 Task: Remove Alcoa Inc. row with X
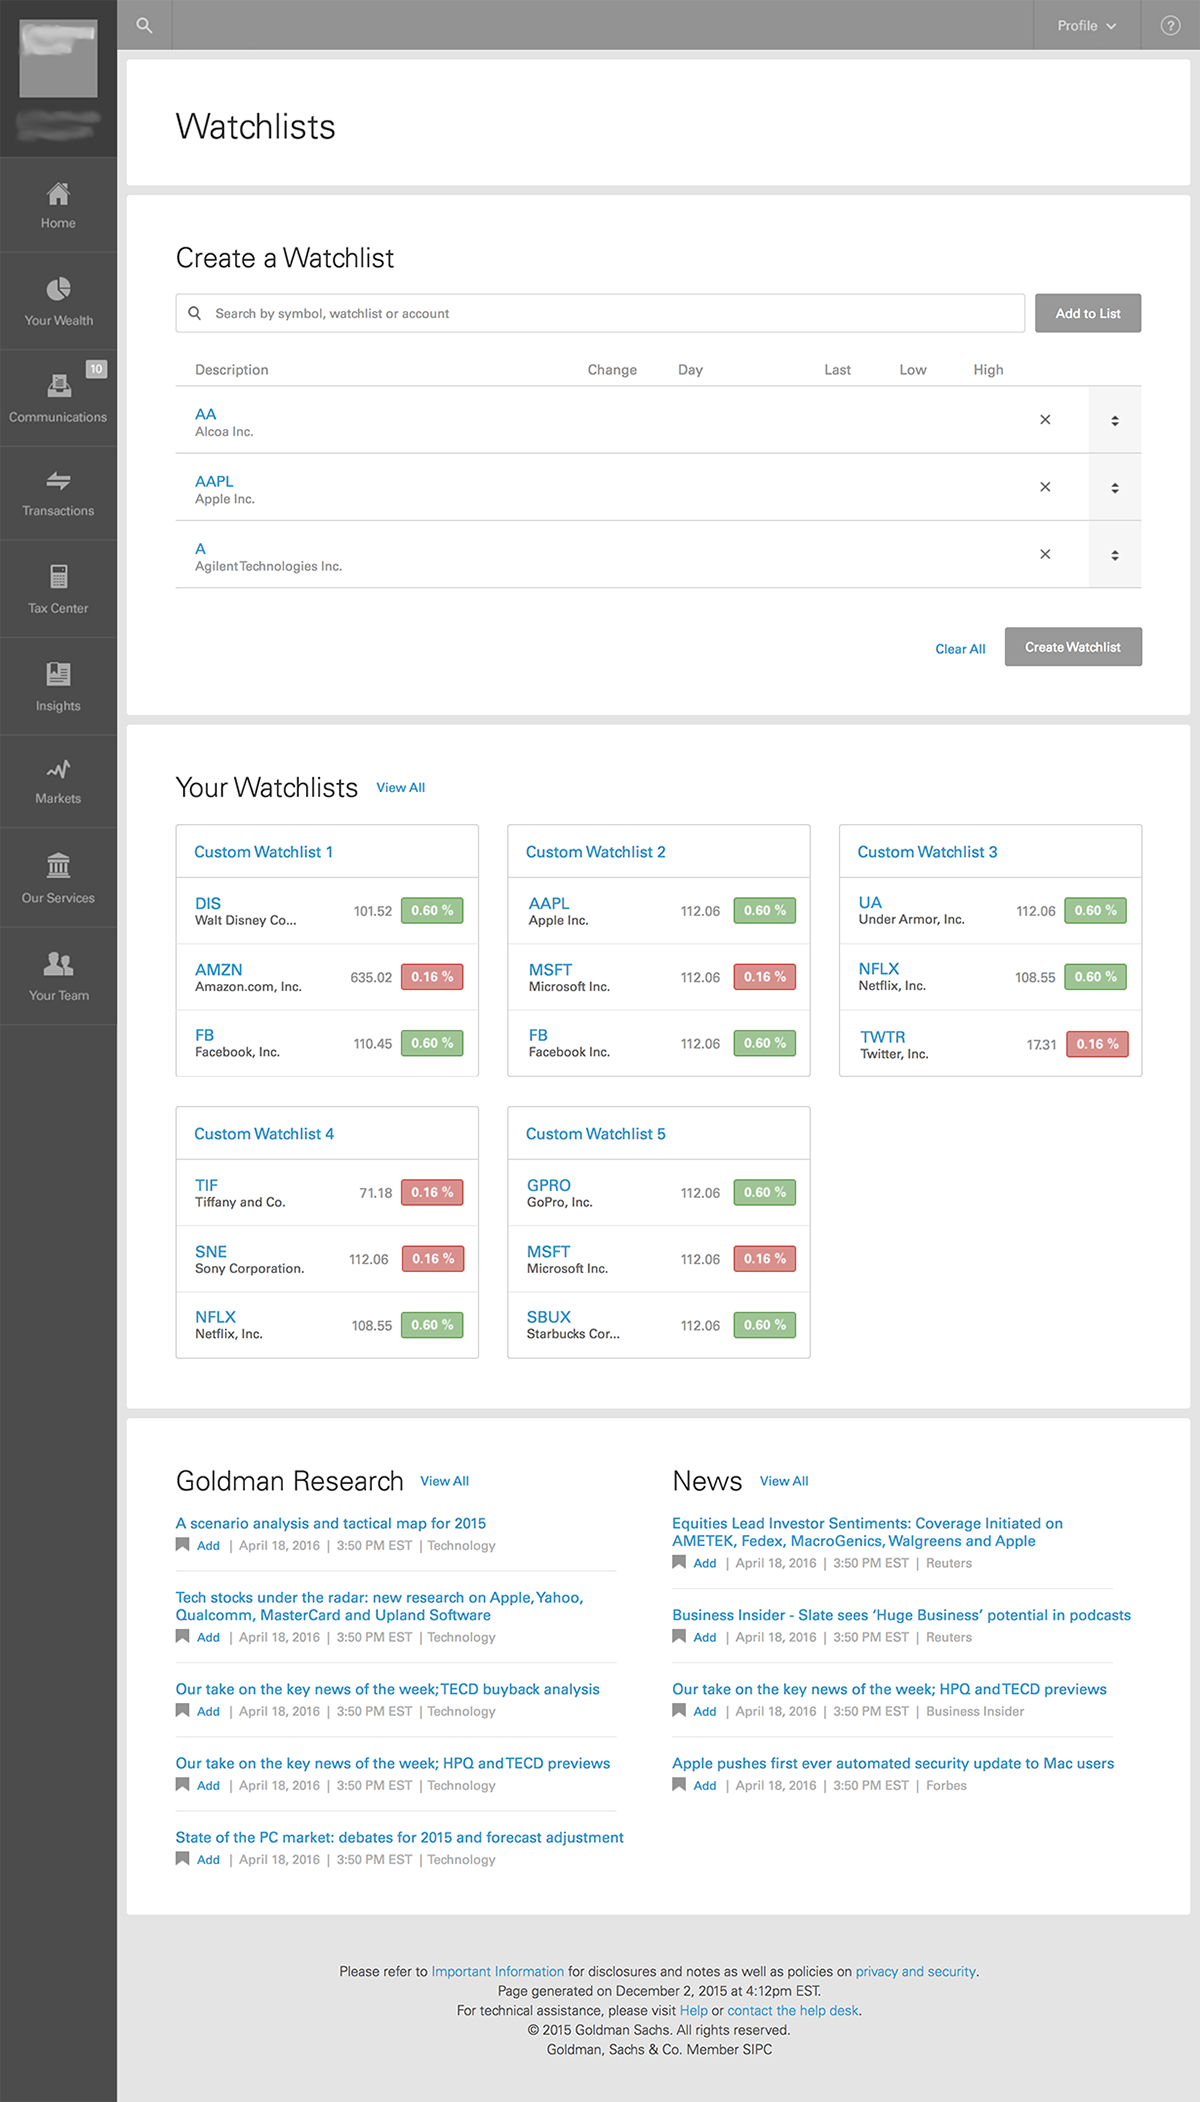point(1045,420)
